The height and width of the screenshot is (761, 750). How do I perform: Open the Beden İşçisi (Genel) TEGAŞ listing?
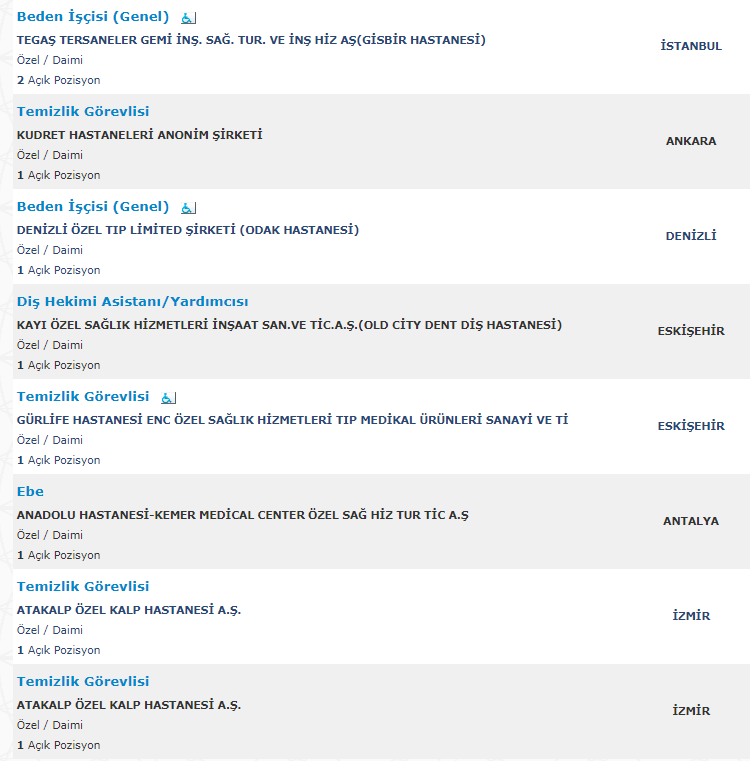click(93, 17)
